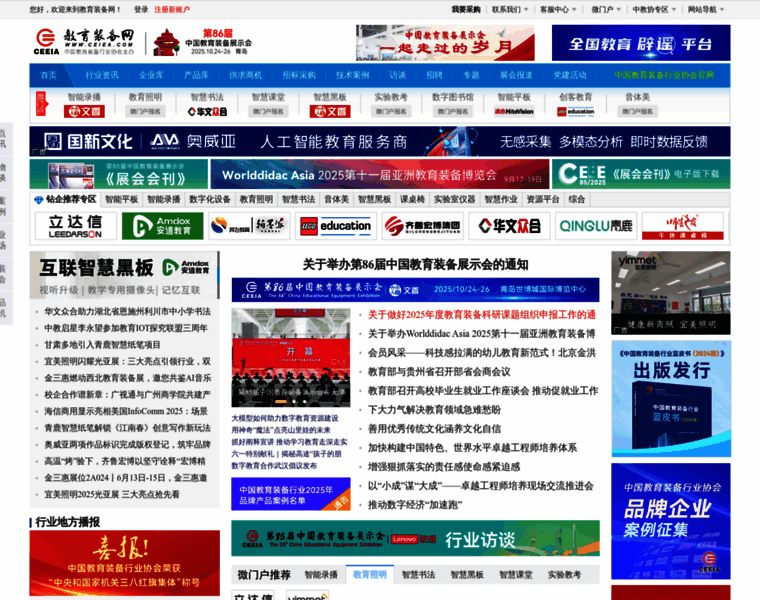Open 中国教育装备行业协会官网 link

(x=664, y=75)
